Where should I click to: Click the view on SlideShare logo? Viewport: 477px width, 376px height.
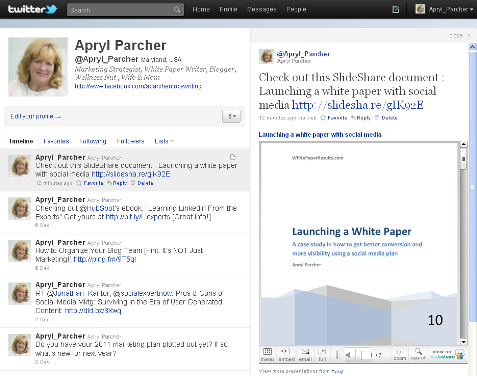447,354
